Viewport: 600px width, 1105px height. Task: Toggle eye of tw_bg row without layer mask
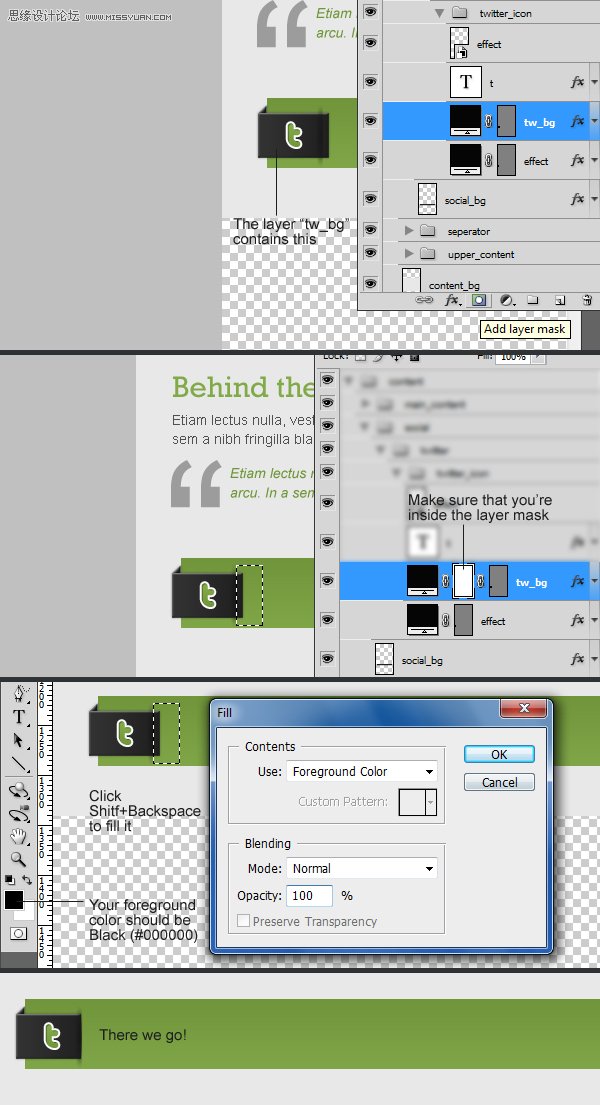pyautogui.click(x=369, y=121)
